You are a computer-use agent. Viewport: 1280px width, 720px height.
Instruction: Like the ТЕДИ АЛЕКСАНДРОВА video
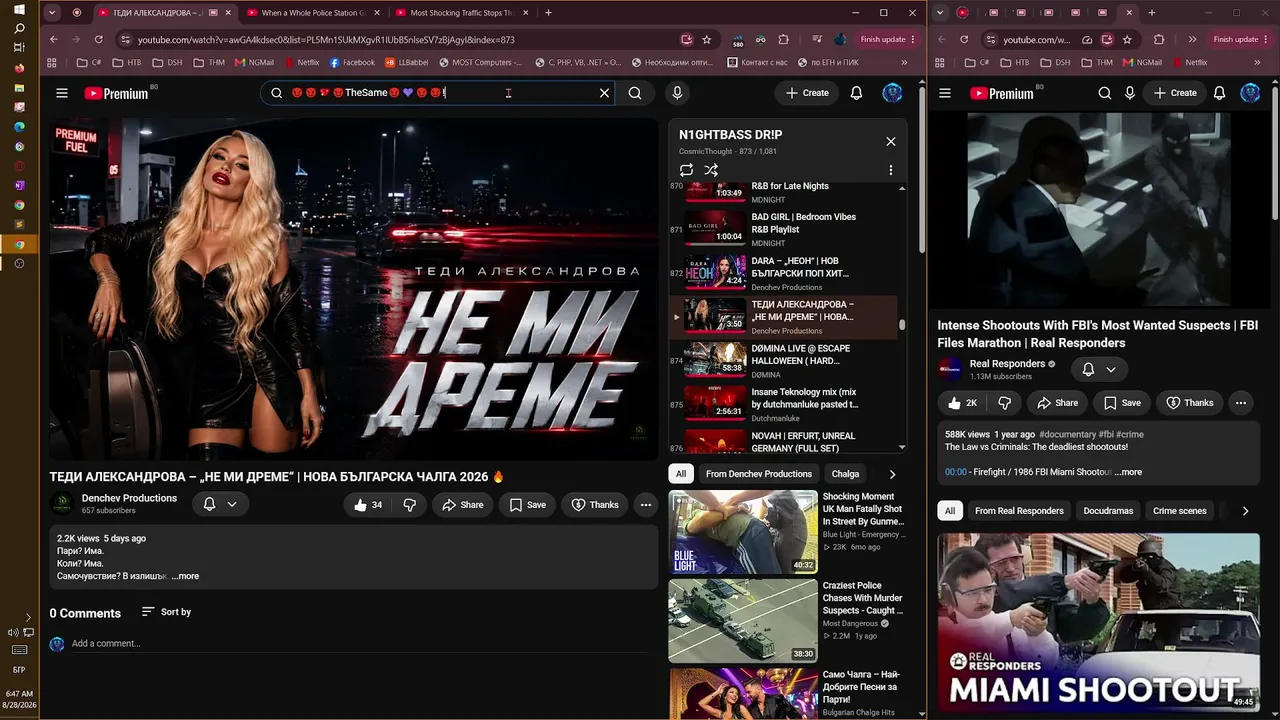pyautogui.click(x=368, y=505)
